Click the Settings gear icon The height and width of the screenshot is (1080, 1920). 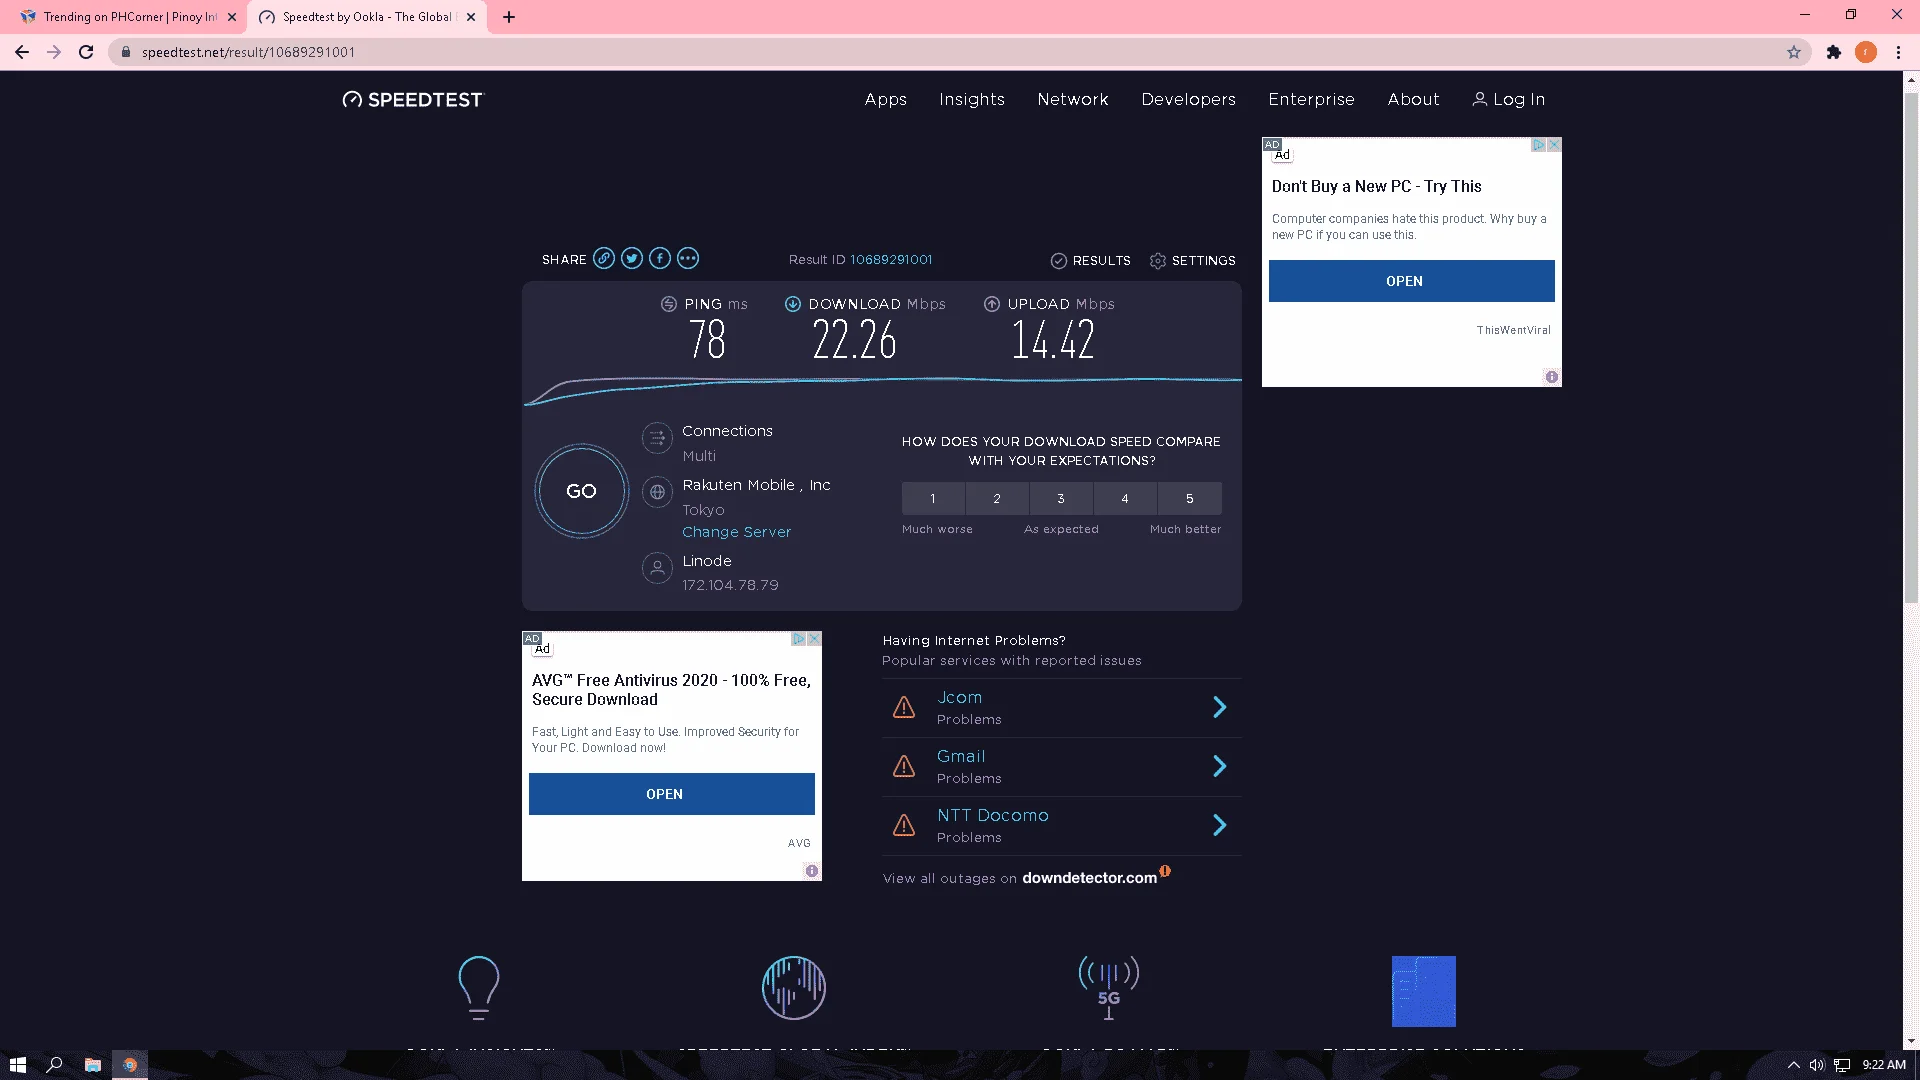[x=1158, y=261]
